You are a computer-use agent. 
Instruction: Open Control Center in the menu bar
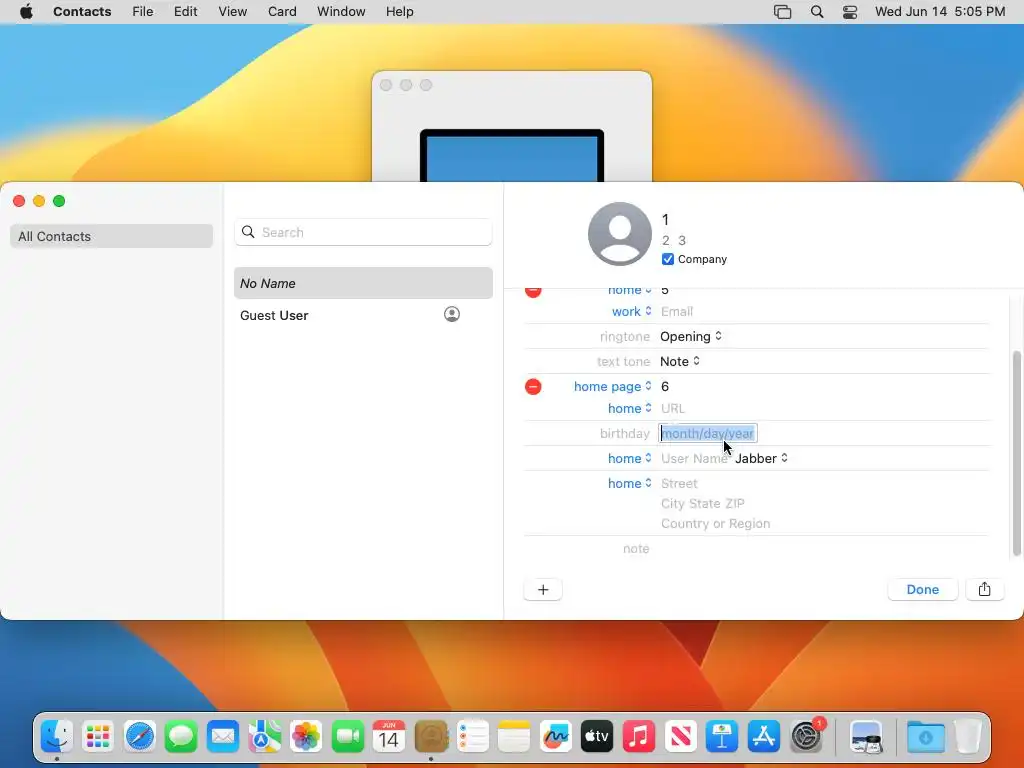850,12
